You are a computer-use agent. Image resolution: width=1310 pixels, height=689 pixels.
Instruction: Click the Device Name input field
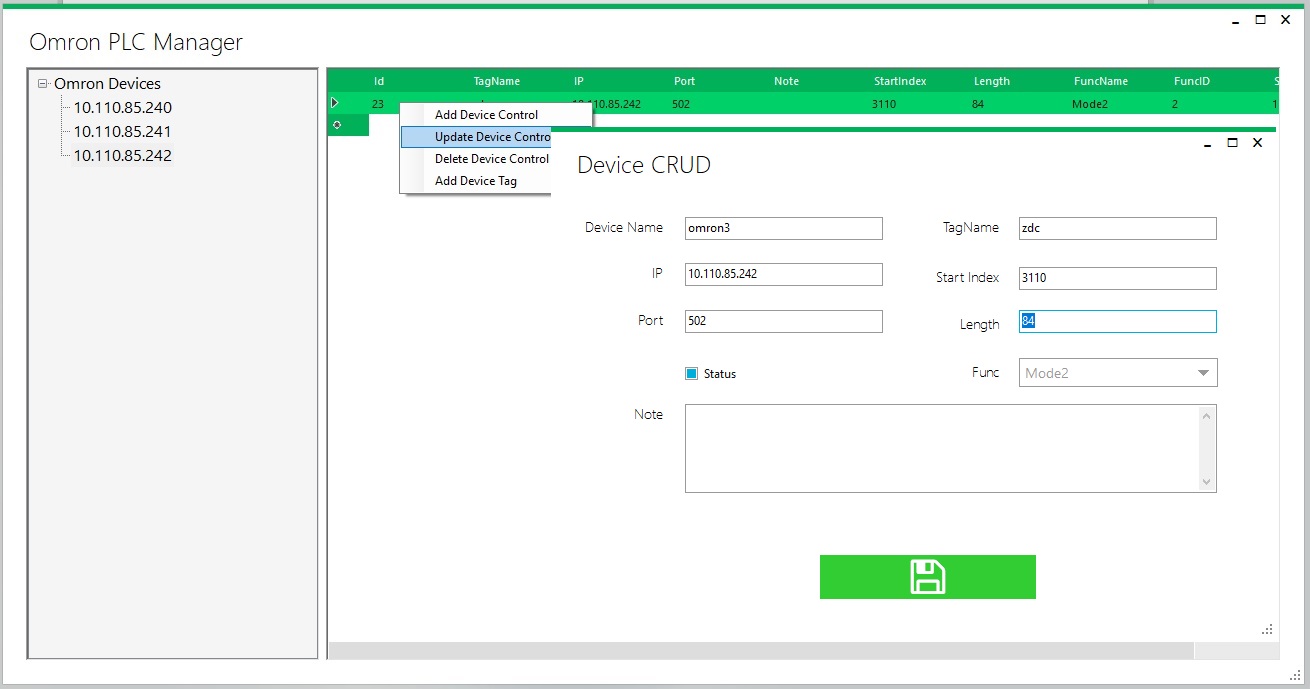tap(783, 228)
